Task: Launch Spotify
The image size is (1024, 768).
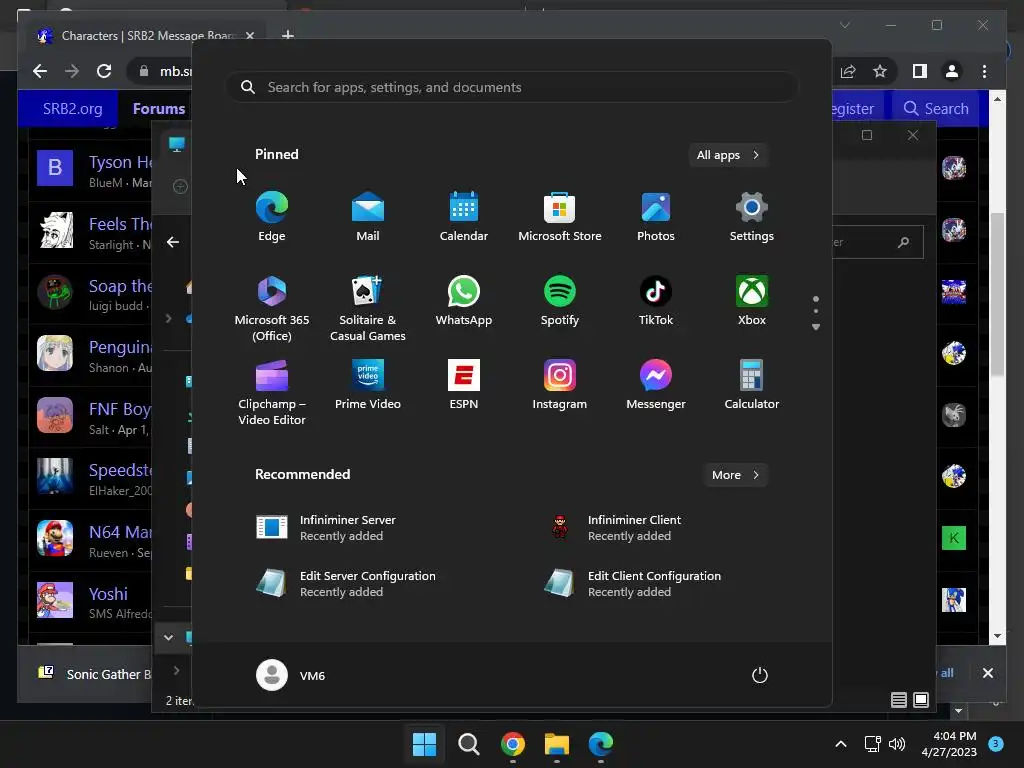Action: tap(560, 301)
